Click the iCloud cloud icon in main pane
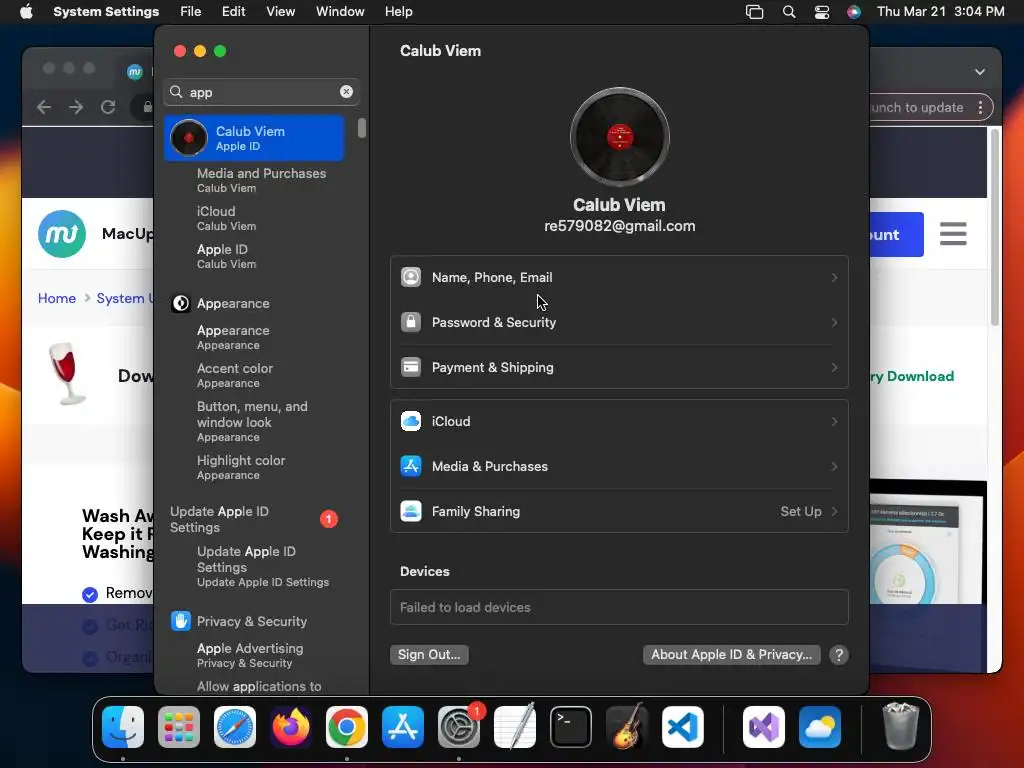 [411, 421]
